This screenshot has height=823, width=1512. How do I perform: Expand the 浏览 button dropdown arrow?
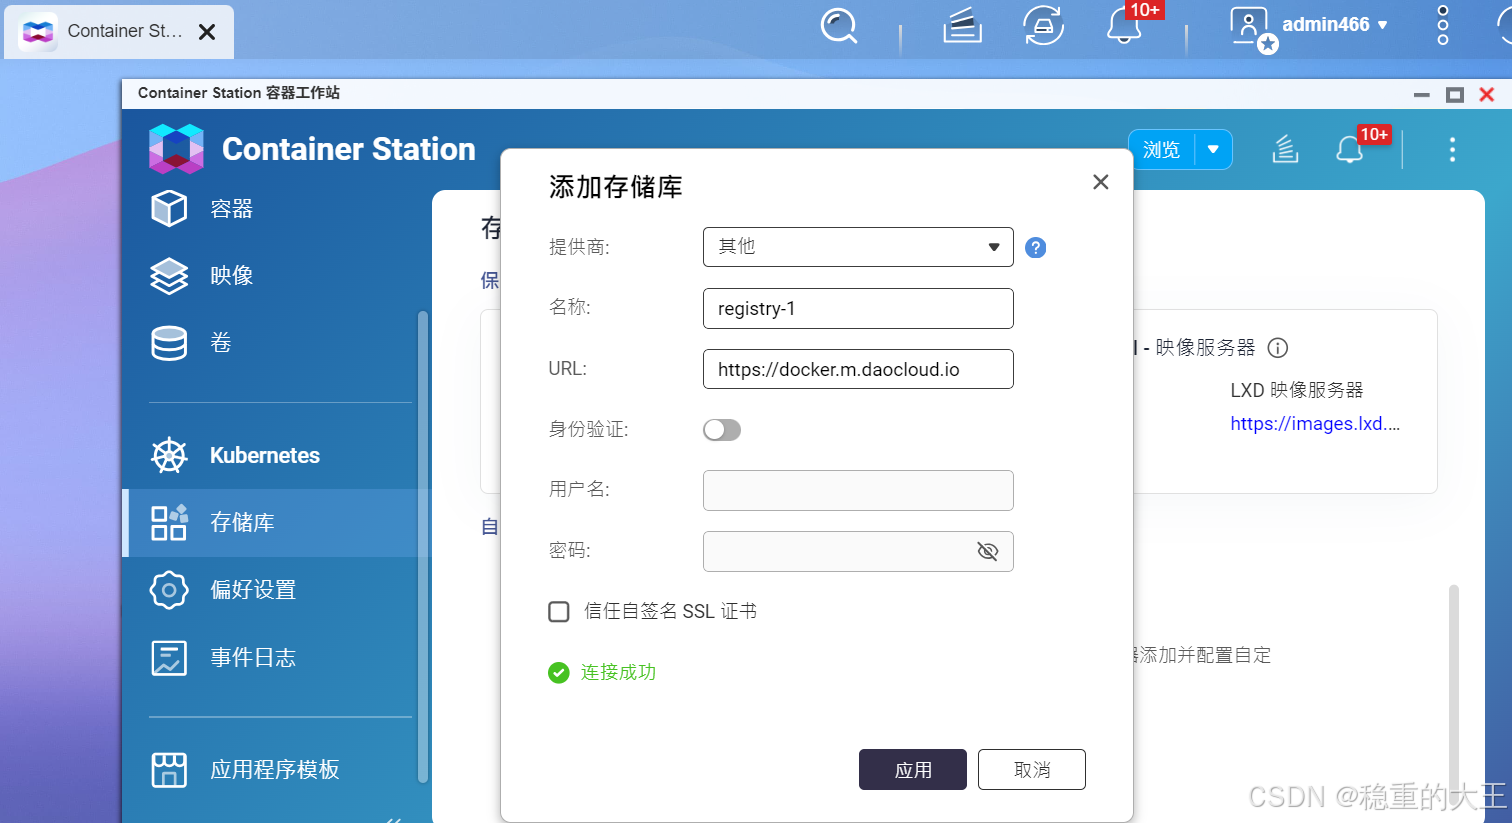[x=1213, y=149]
